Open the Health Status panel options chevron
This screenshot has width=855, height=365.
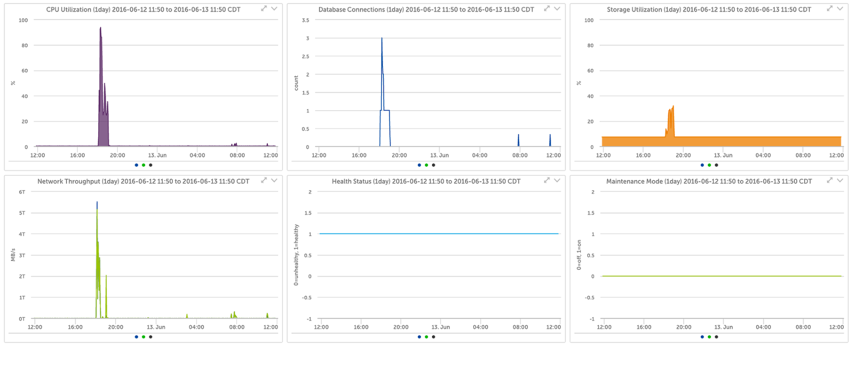[x=557, y=181]
